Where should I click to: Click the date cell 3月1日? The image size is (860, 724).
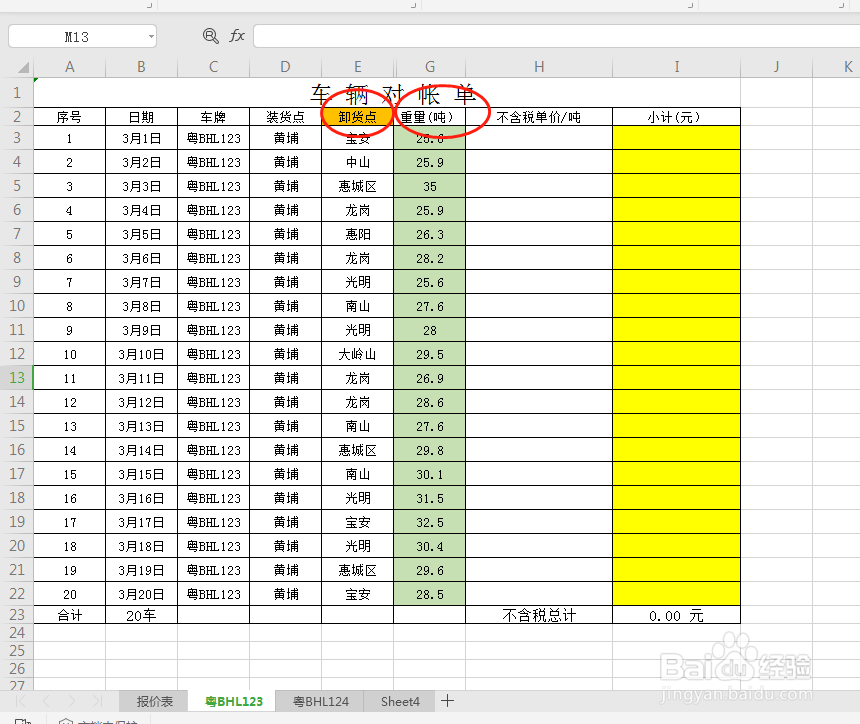pyautogui.click(x=142, y=138)
